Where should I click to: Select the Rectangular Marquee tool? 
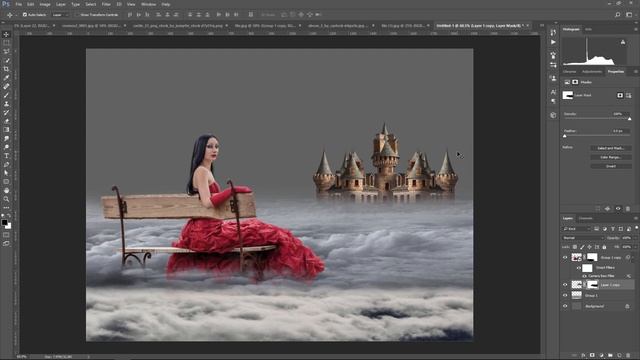coord(6,43)
